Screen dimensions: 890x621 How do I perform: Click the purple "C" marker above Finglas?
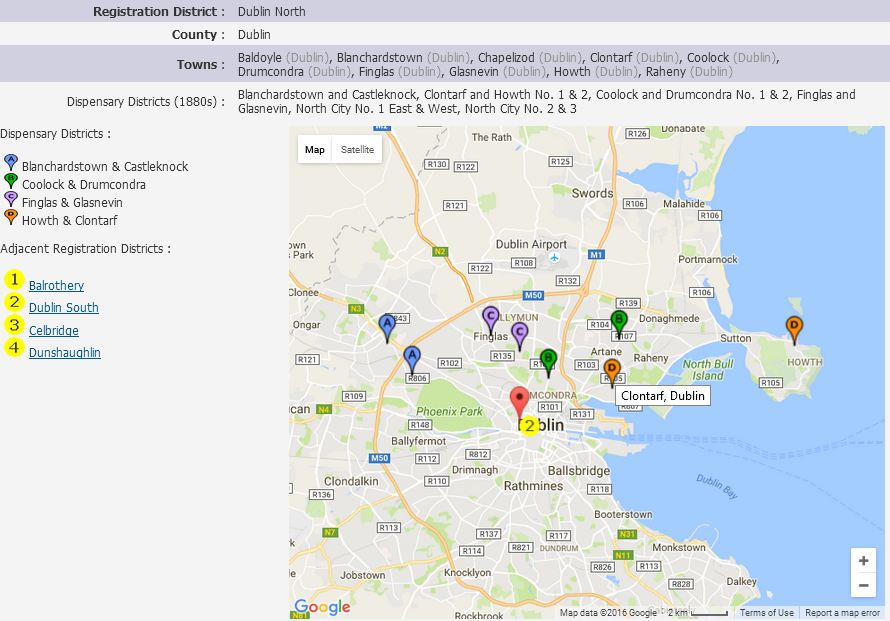(490, 316)
